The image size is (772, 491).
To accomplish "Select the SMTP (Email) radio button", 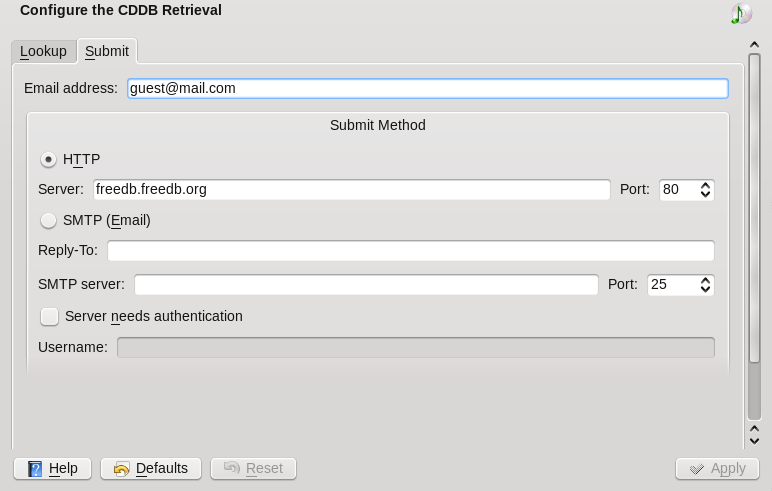I will [48, 220].
